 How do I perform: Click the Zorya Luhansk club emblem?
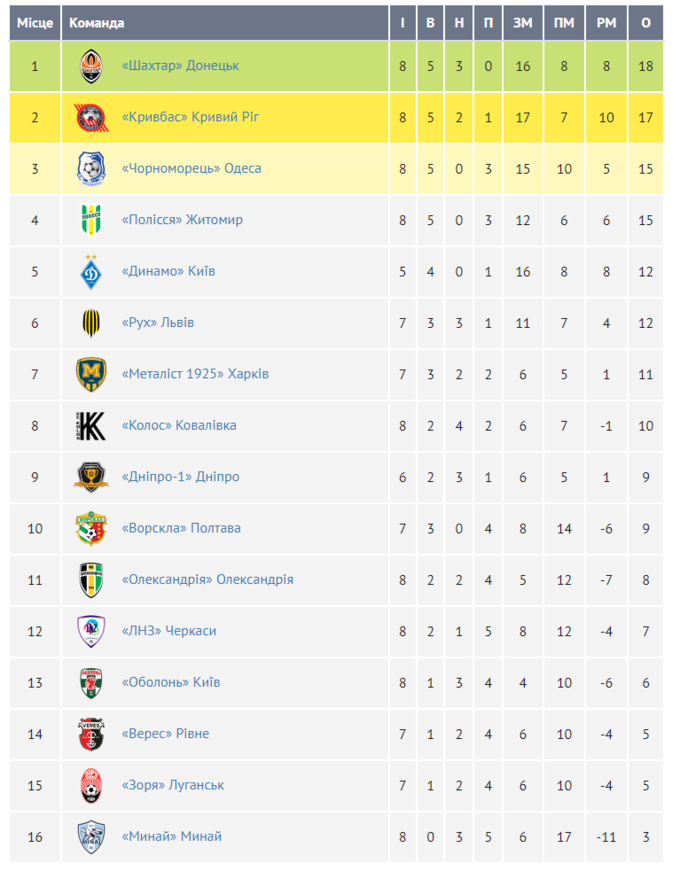pyautogui.click(x=91, y=785)
